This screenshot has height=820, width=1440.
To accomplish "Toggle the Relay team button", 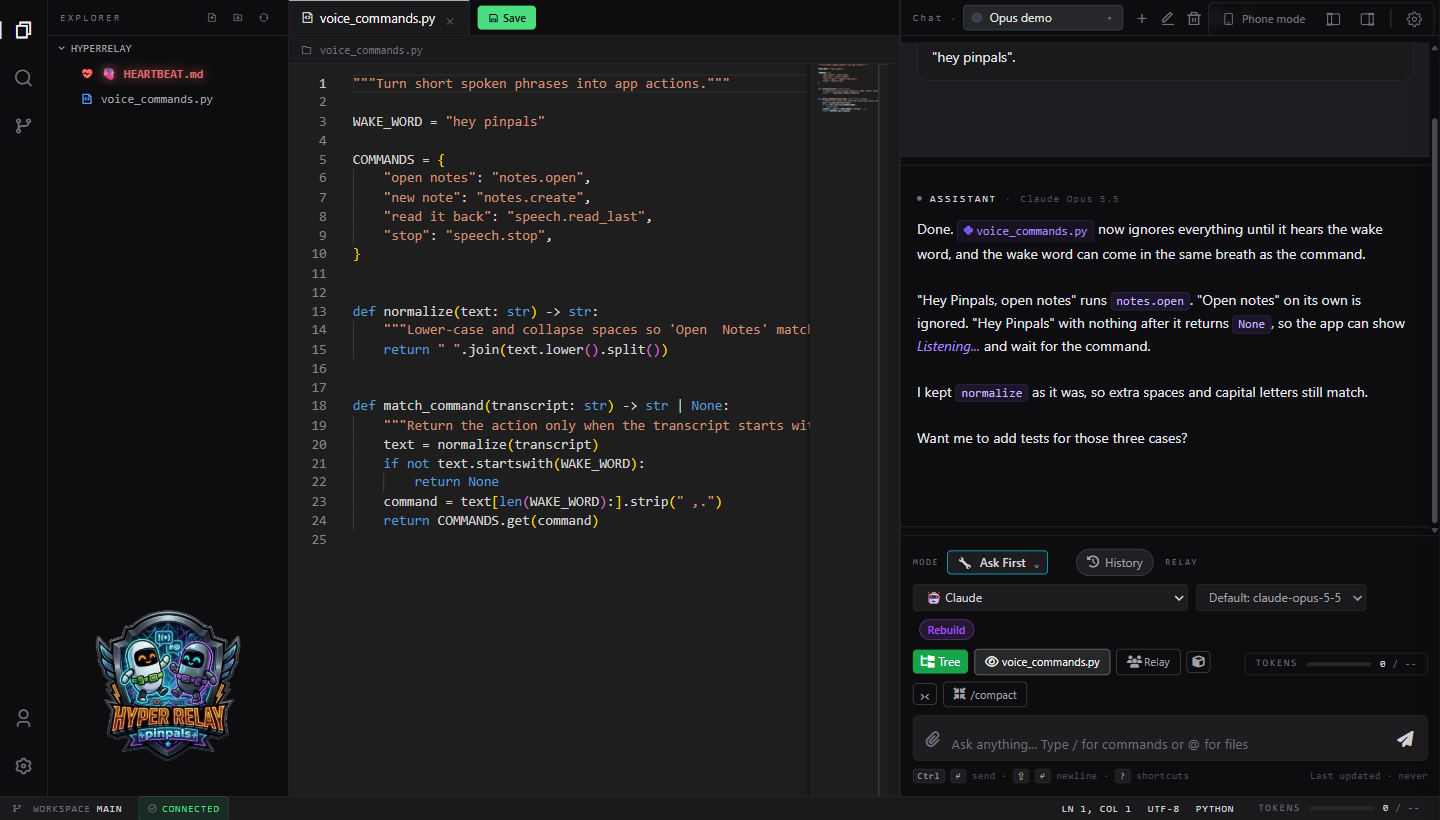I will (1148, 662).
